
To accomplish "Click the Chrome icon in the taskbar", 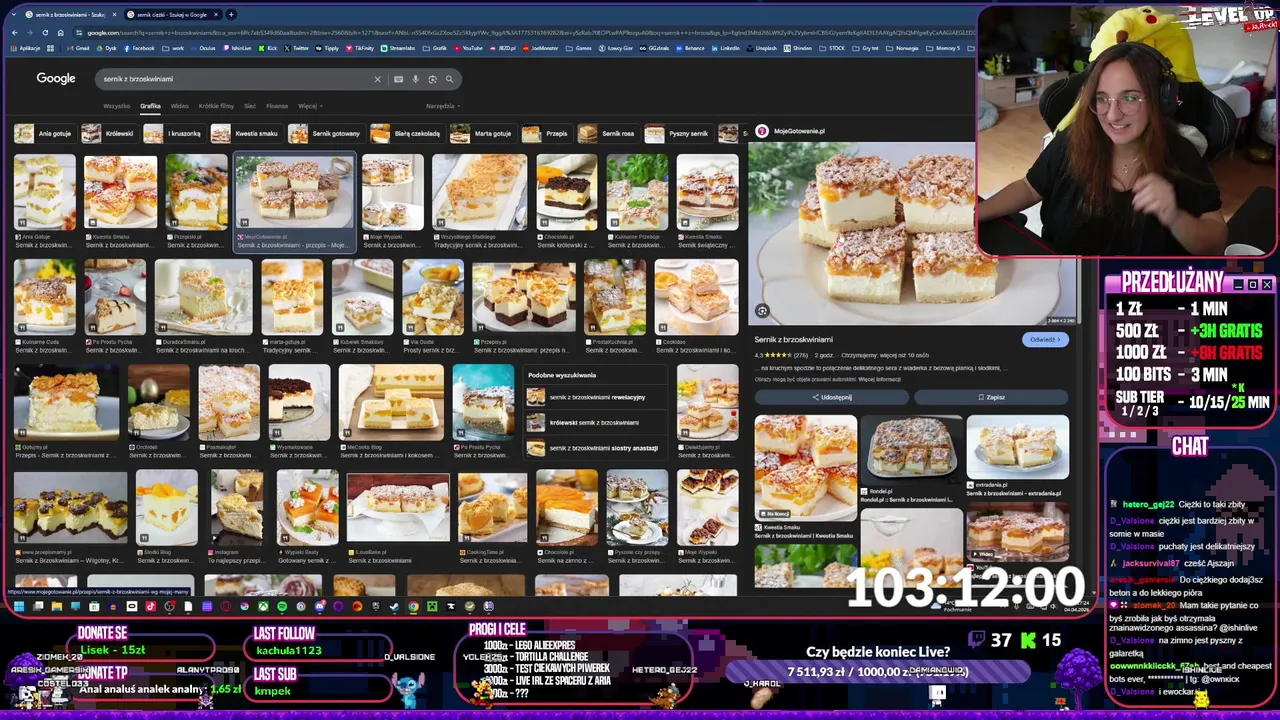I will (413, 606).
